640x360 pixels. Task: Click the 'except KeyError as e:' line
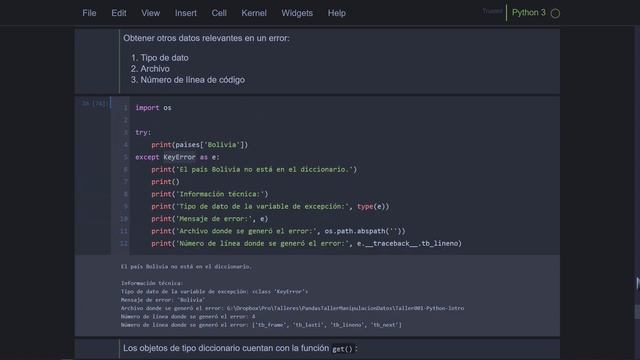pyautogui.click(x=177, y=157)
